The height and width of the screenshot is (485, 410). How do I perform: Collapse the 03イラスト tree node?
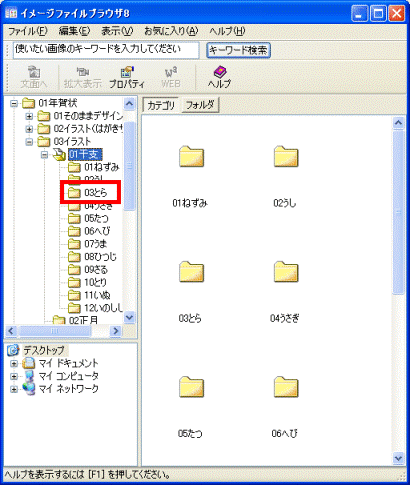tap(29, 142)
